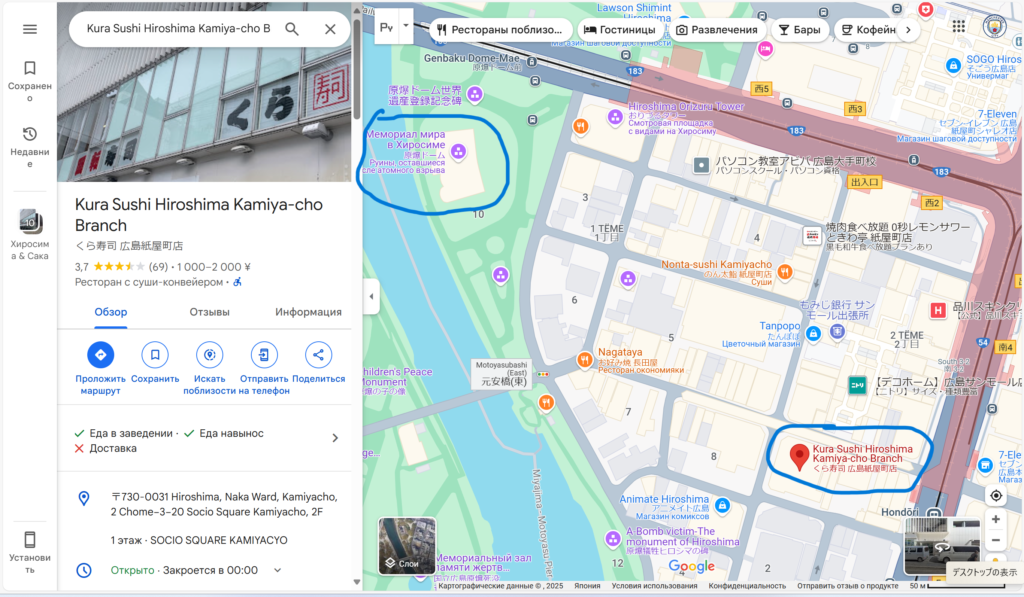Expand the service options row chevron

[x=335, y=438]
